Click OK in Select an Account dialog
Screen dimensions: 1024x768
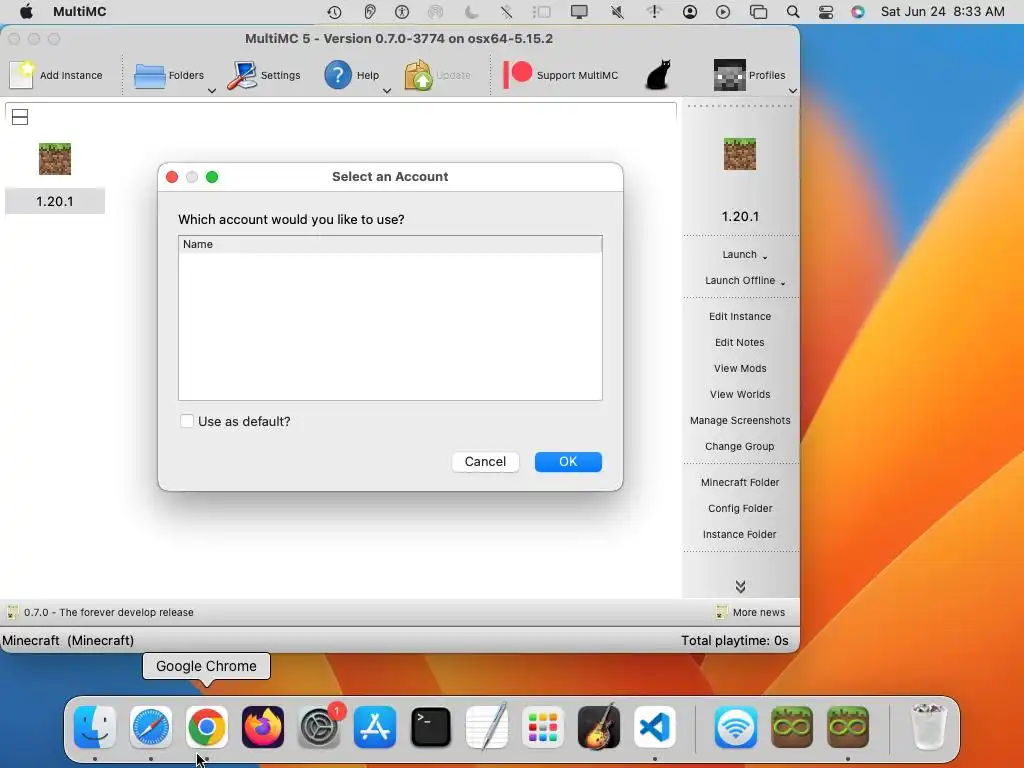coord(568,462)
